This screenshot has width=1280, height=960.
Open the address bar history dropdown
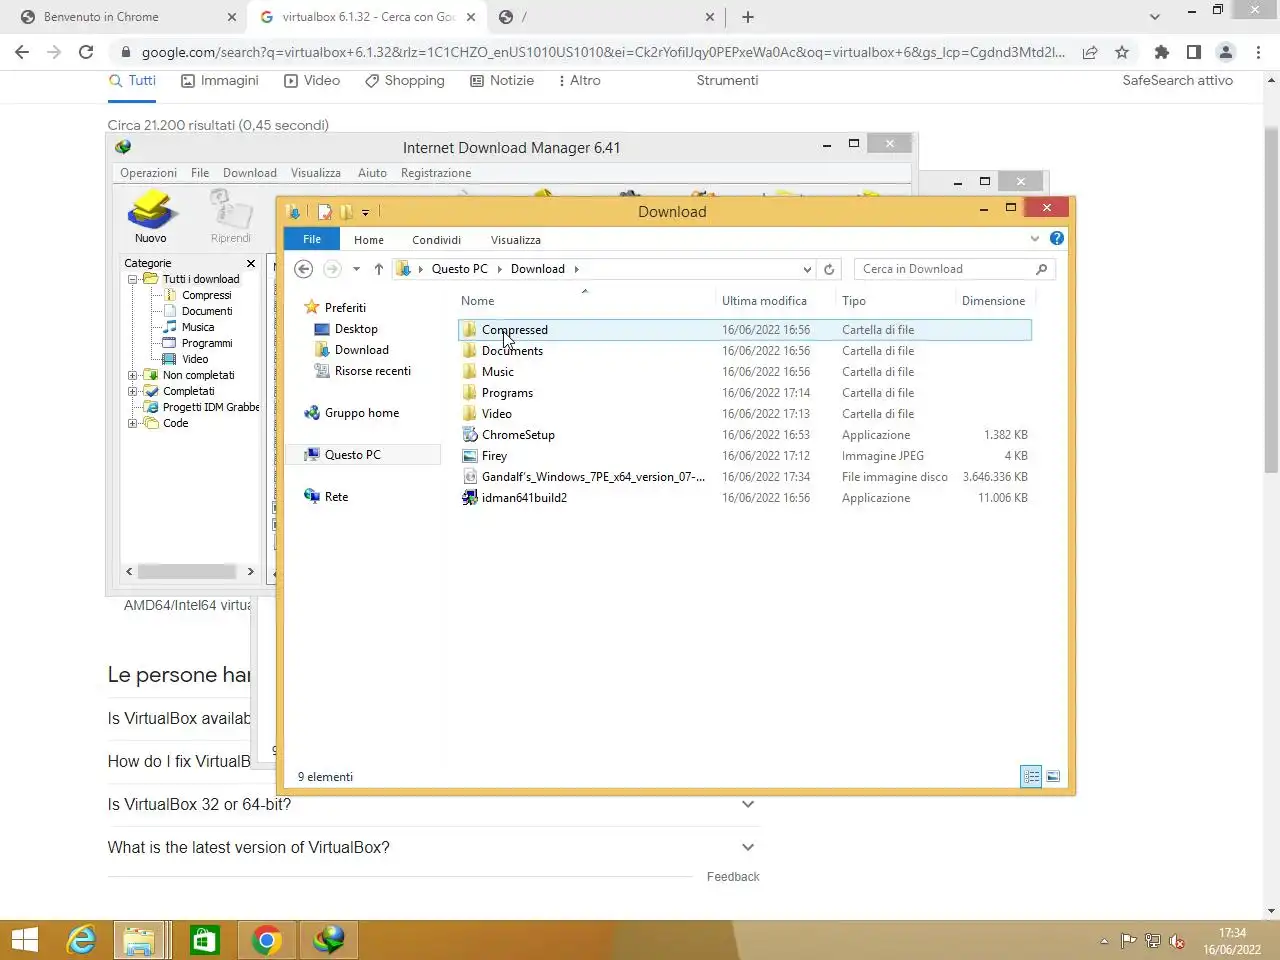807,269
